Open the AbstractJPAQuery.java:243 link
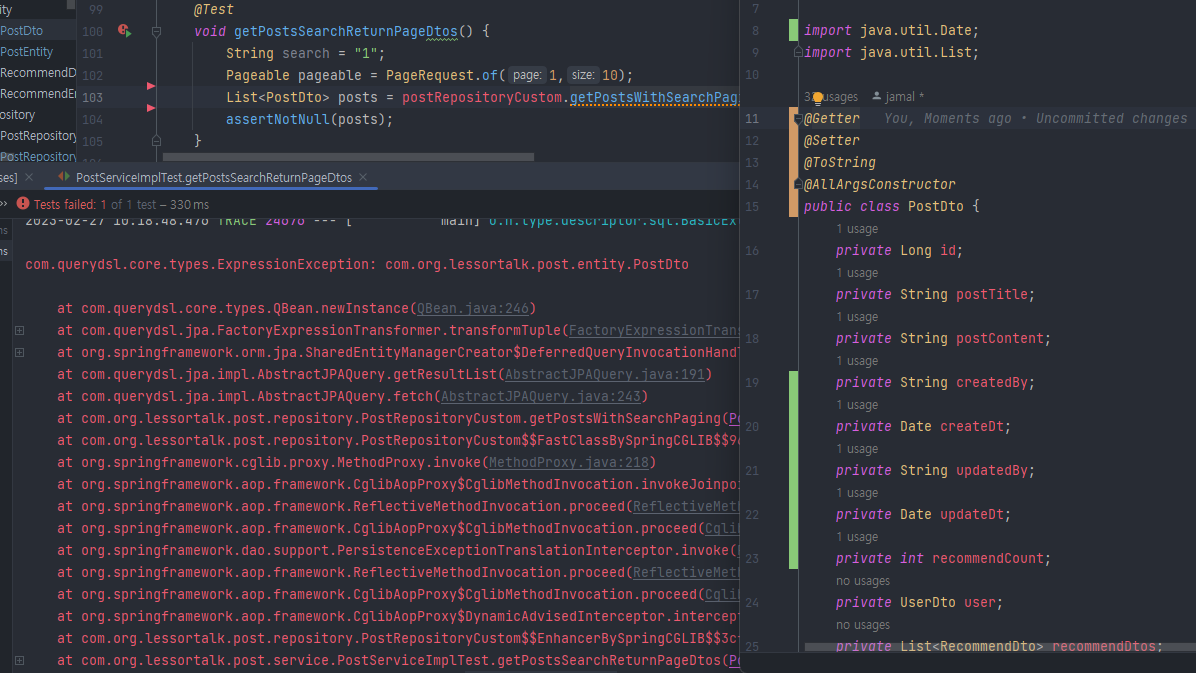The image size is (1196, 673). (541, 397)
